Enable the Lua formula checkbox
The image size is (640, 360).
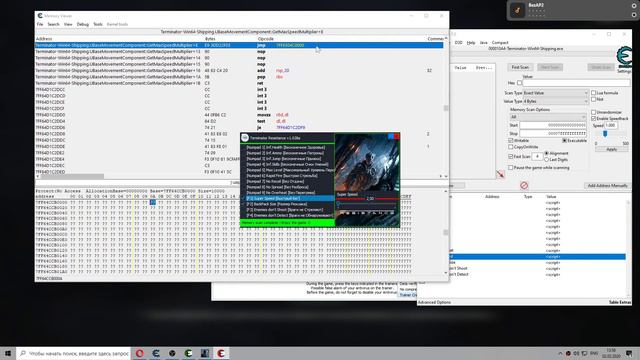pos(593,93)
